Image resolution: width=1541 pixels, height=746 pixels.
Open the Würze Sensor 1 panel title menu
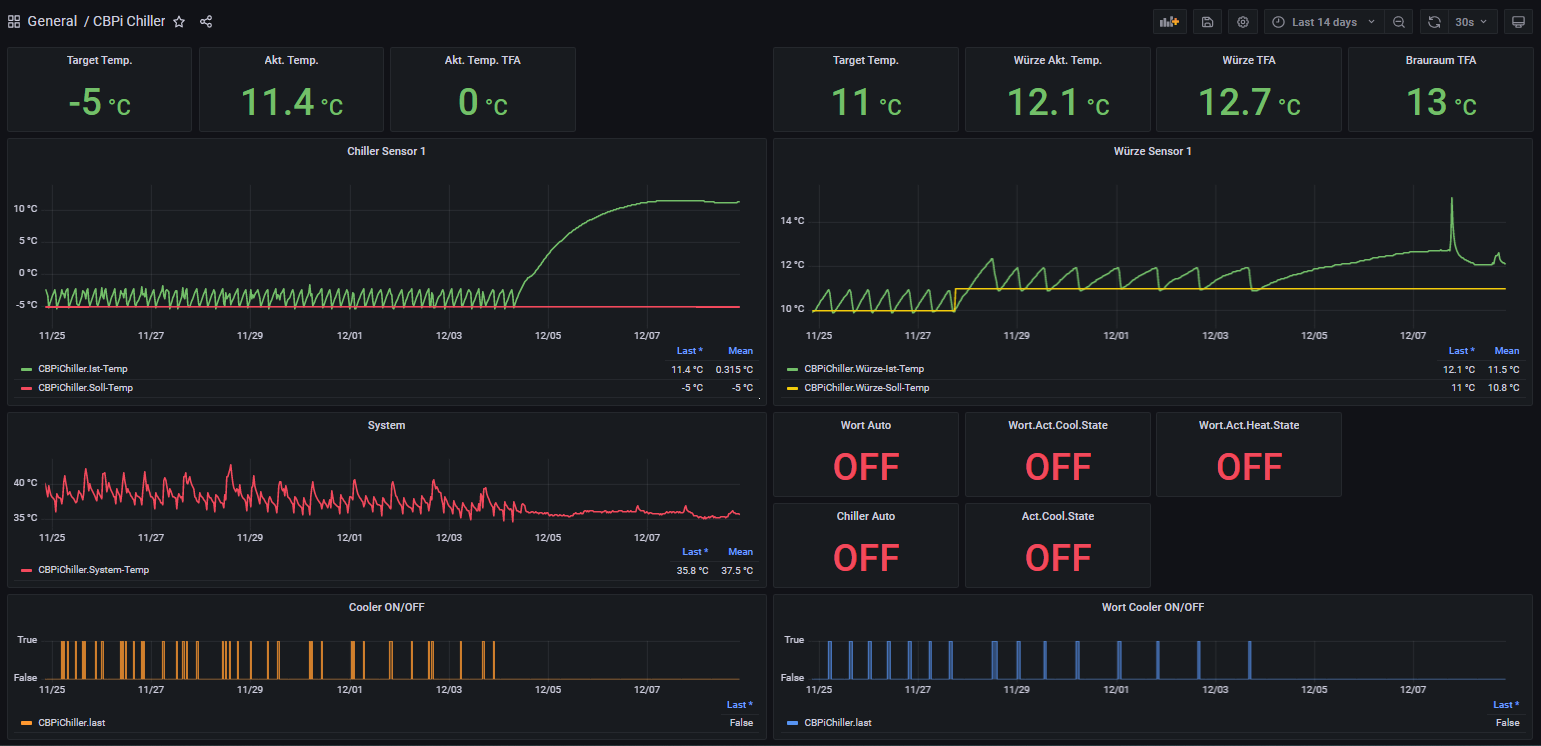coord(1152,151)
